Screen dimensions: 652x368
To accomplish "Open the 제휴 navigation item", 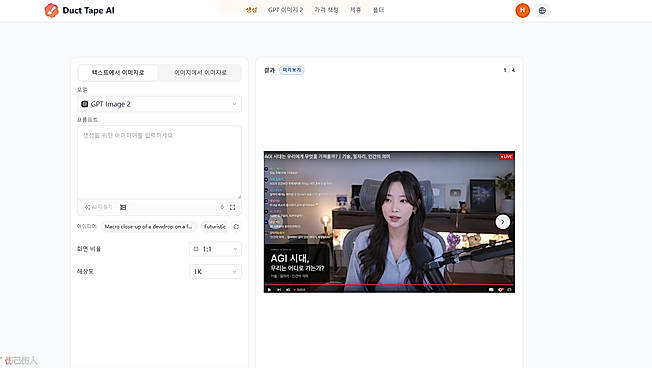I will (x=356, y=10).
